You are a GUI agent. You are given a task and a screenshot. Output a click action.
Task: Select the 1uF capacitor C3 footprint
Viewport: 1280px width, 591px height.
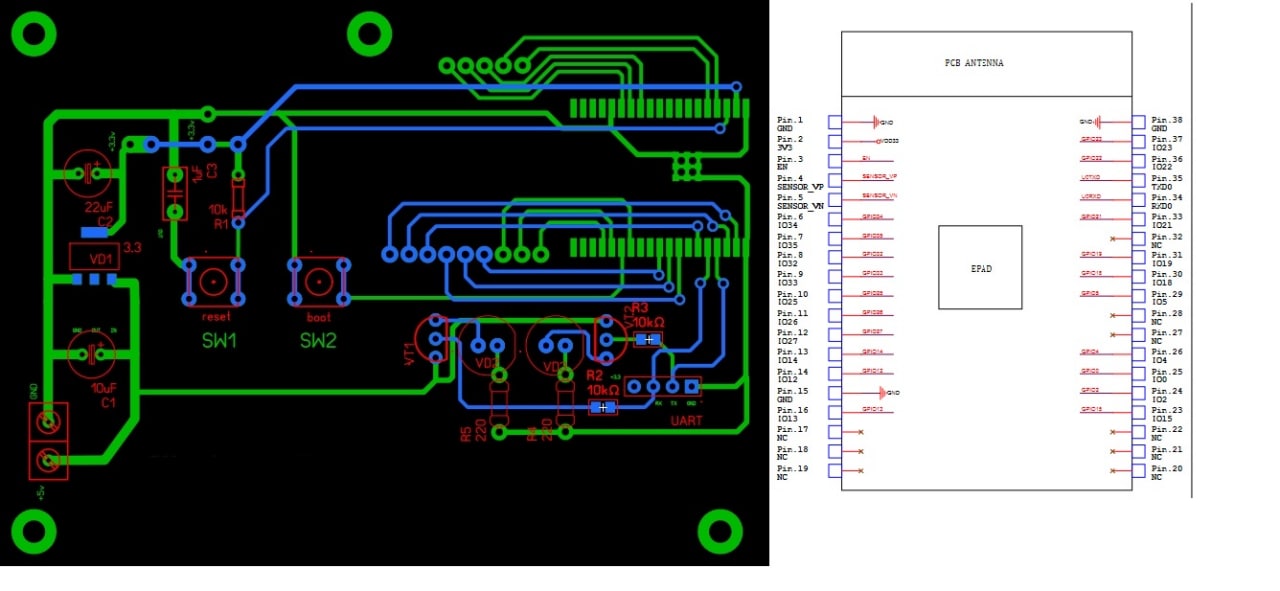[x=175, y=193]
